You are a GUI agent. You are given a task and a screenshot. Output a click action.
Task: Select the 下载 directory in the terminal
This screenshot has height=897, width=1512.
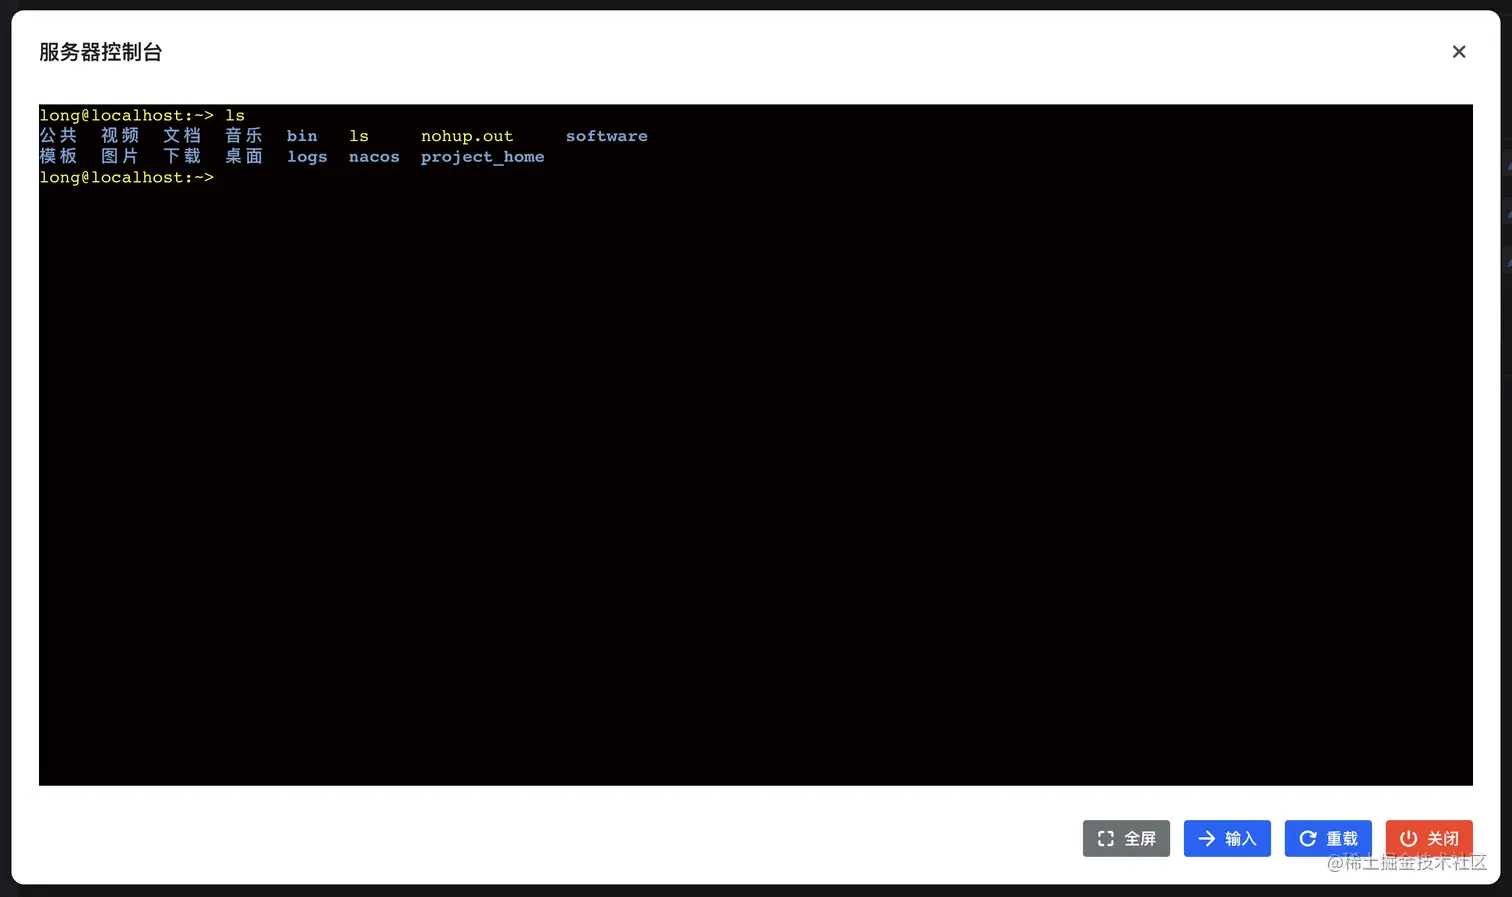pyautogui.click(x=181, y=156)
